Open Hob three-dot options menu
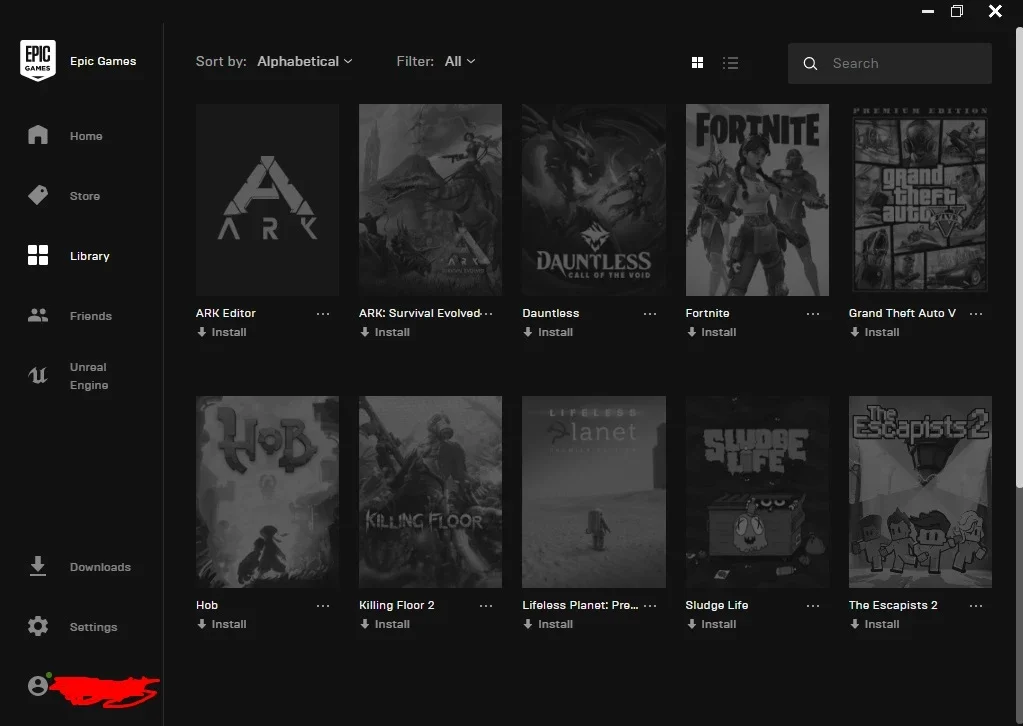Viewport: 1023px width, 726px height. [323, 606]
